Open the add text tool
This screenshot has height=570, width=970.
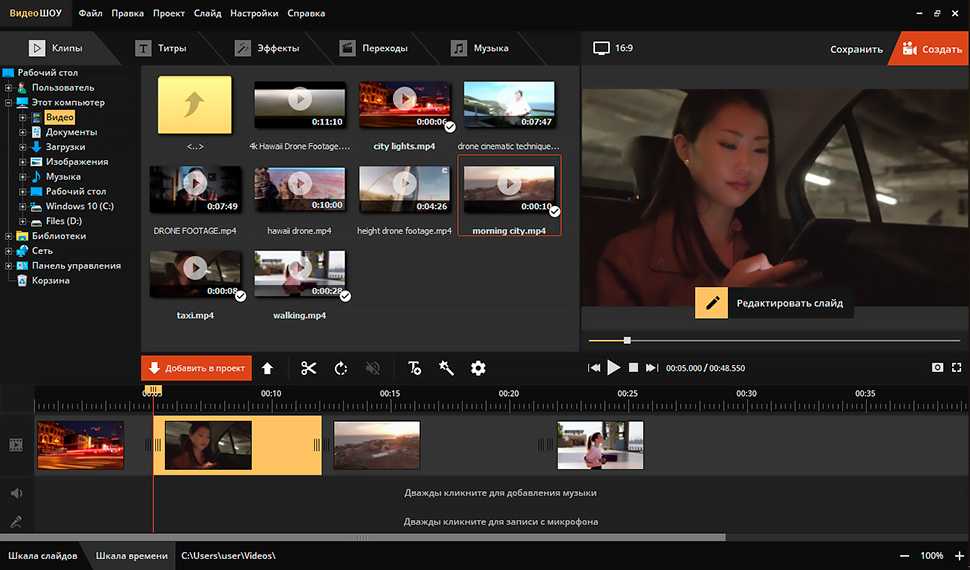[x=414, y=368]
